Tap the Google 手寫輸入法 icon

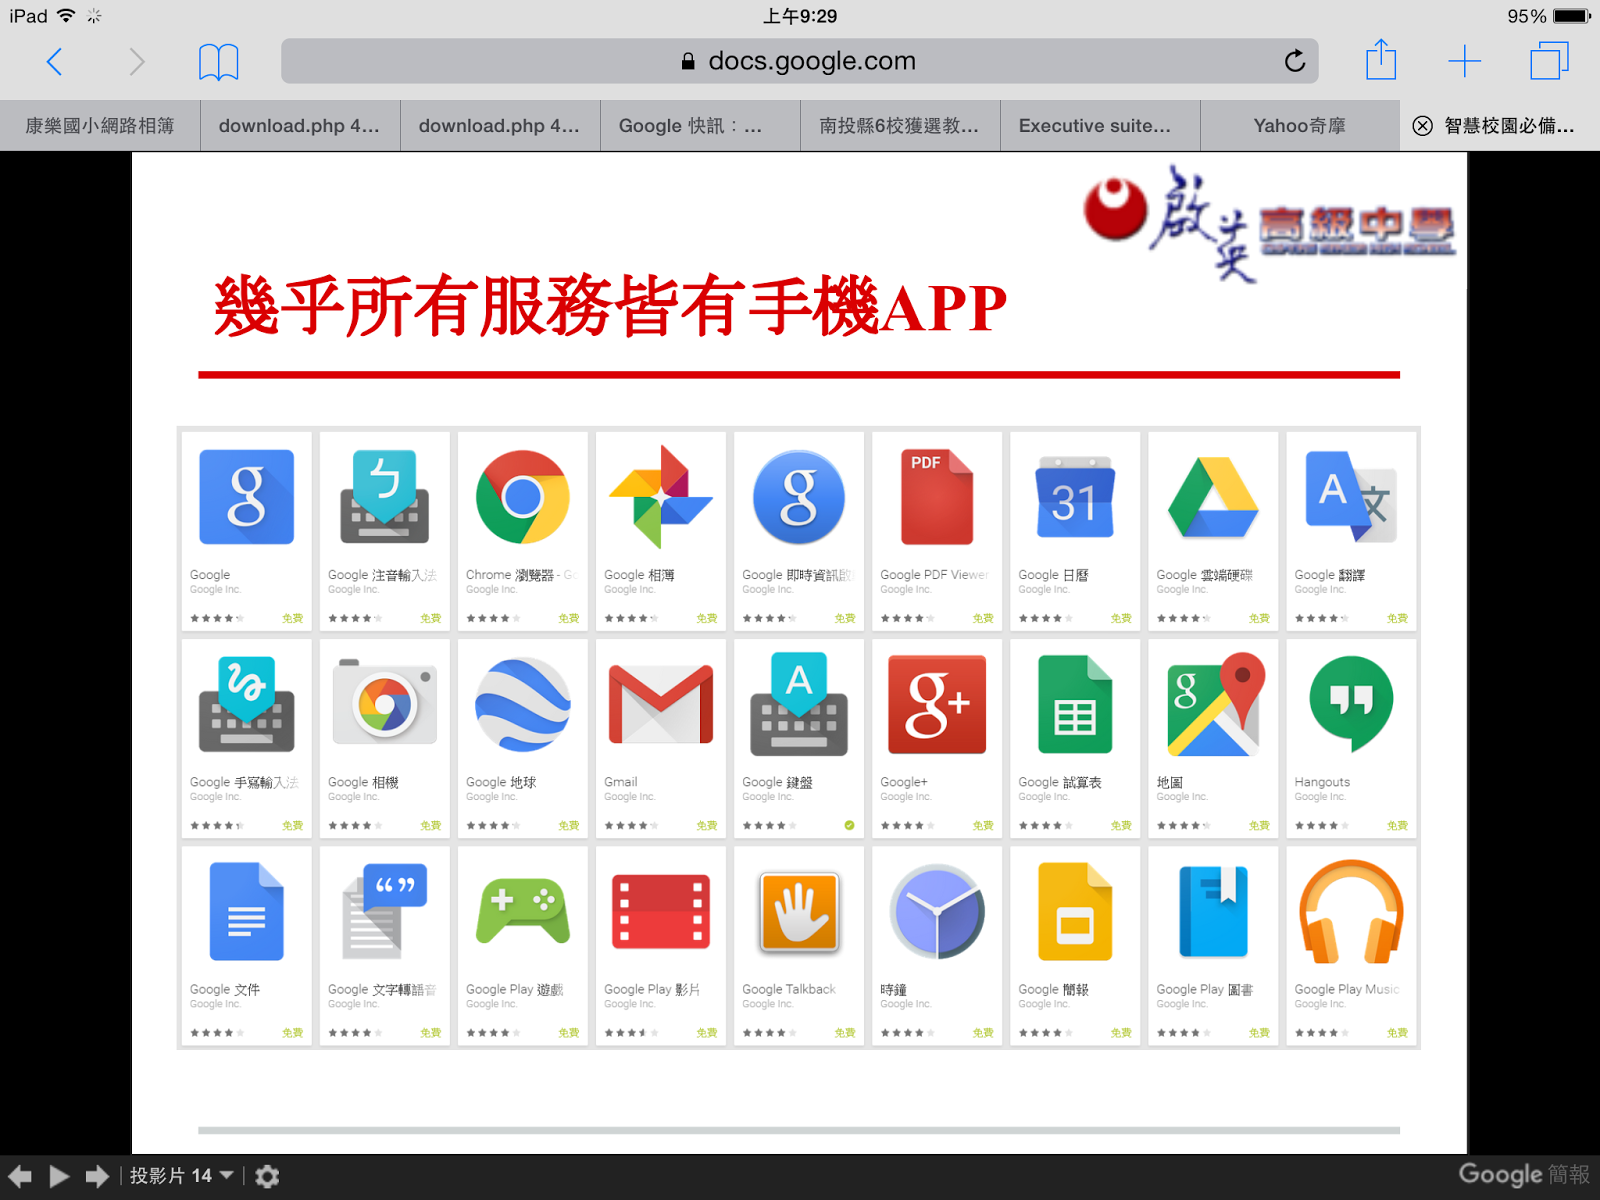246,704
